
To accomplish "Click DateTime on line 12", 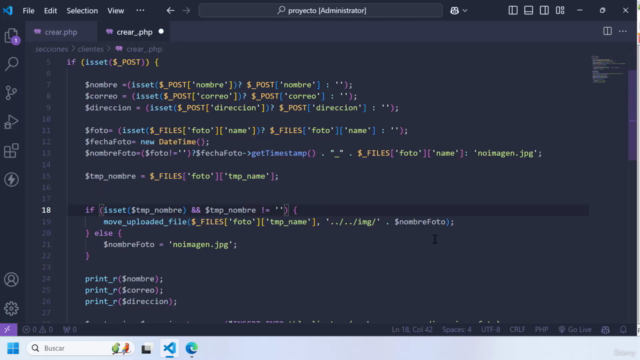I will tap(177, 142).
